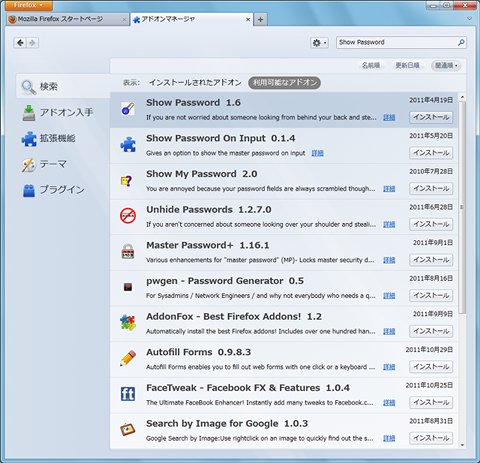The image size is (480, 463).
Task: Install Master Password+ 1.16.1
Action: [431, 260]
